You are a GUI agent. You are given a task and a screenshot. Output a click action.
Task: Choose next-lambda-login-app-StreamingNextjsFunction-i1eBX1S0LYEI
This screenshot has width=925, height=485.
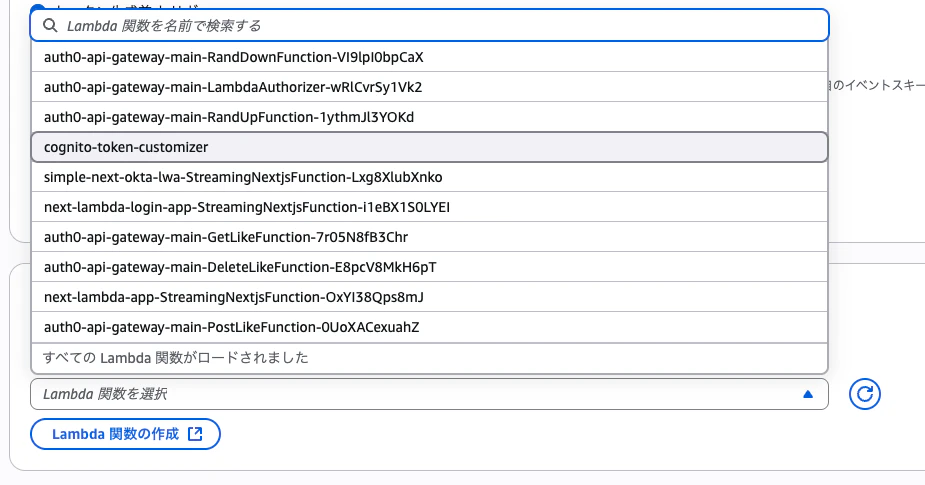click(x=429, y=207)
